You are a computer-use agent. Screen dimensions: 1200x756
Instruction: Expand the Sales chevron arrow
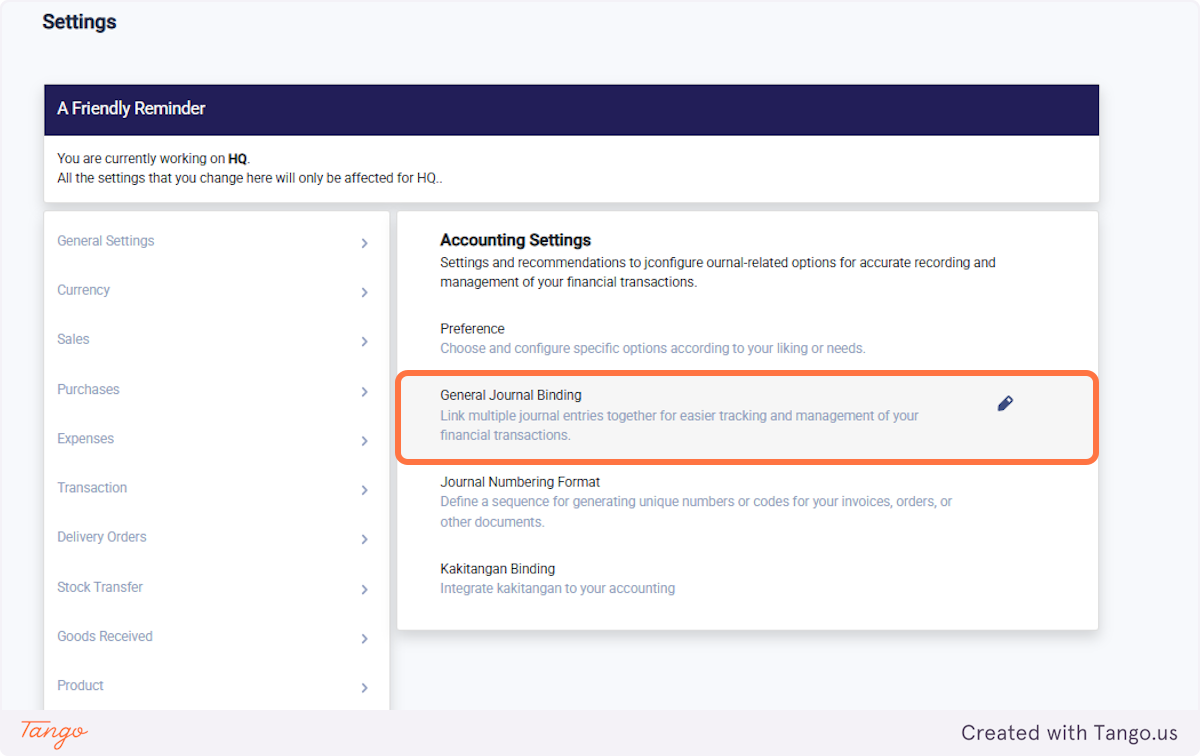click(x=364, y=342)
